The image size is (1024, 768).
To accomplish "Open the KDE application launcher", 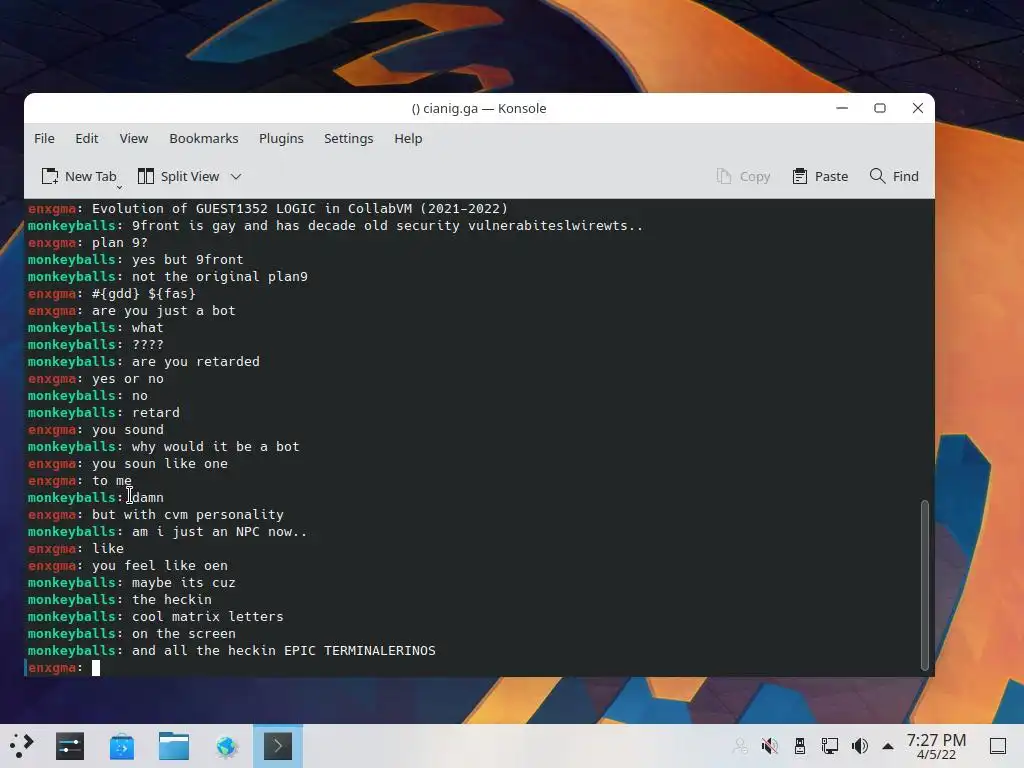I will point(21,746).
